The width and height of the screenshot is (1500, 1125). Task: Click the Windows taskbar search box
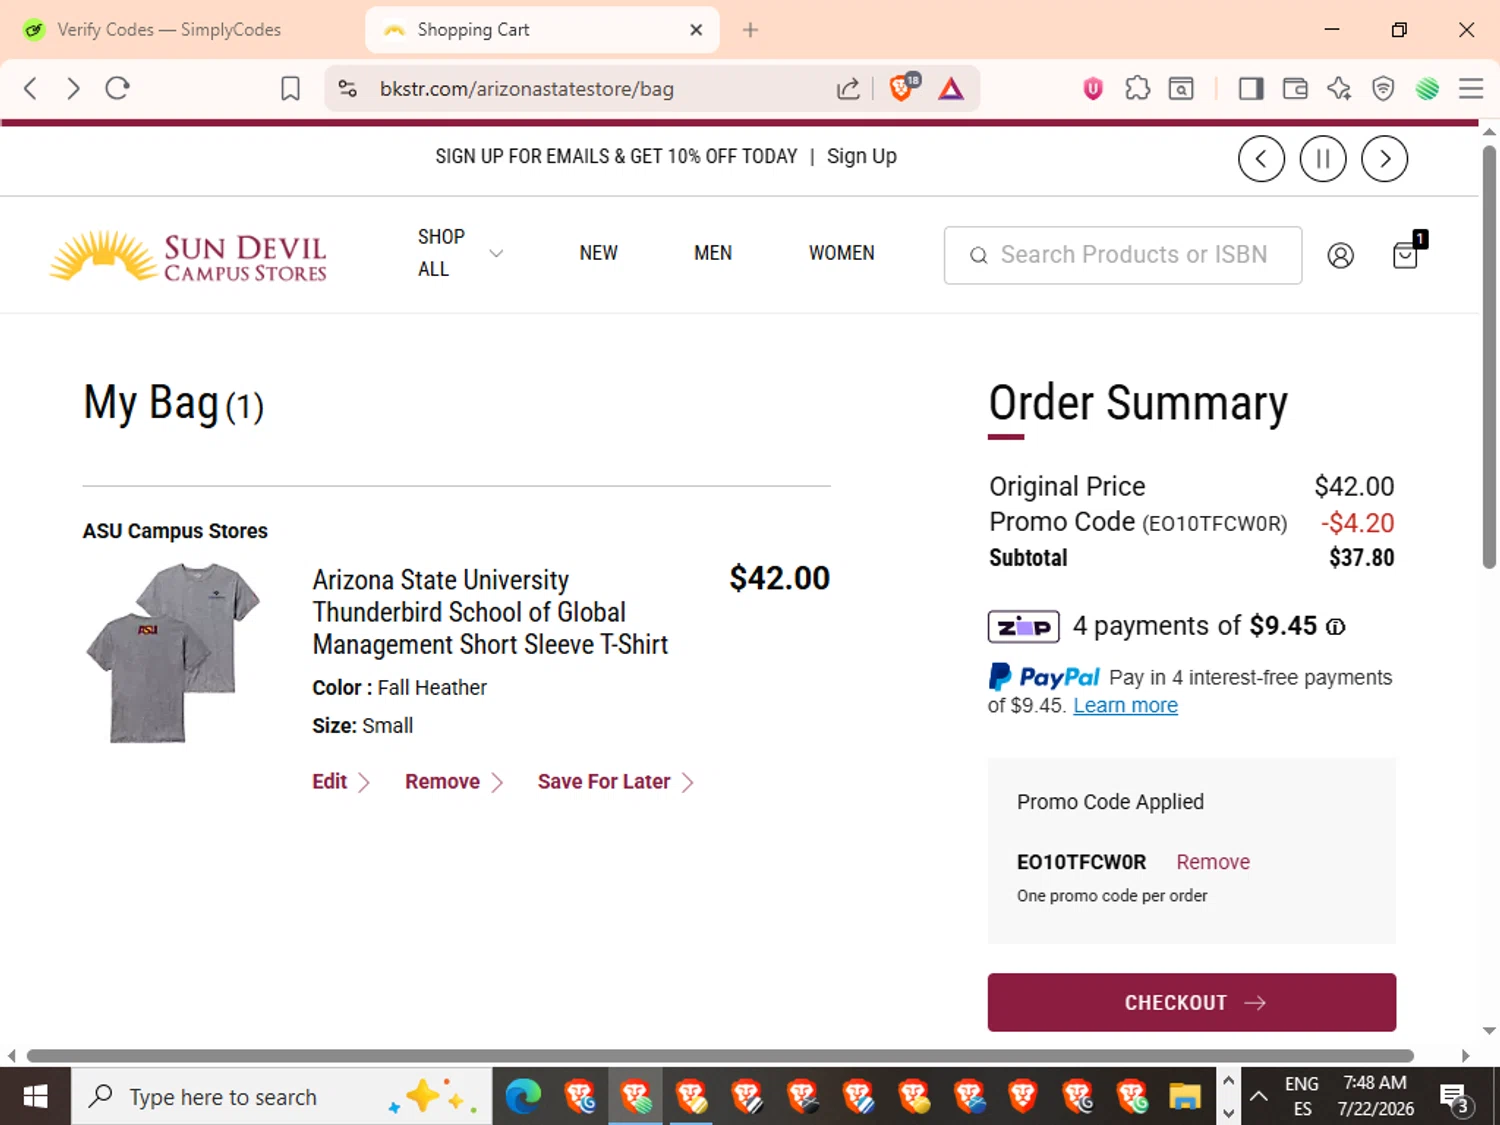(x=281, y=1097)
